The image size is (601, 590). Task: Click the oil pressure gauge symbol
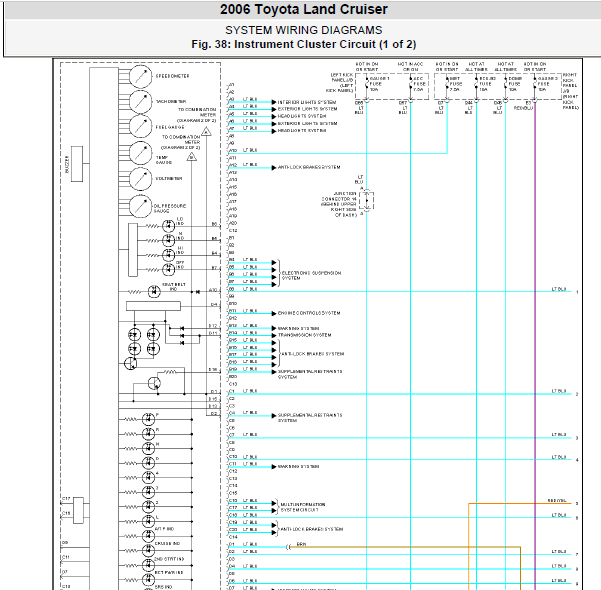pos(141,206)
